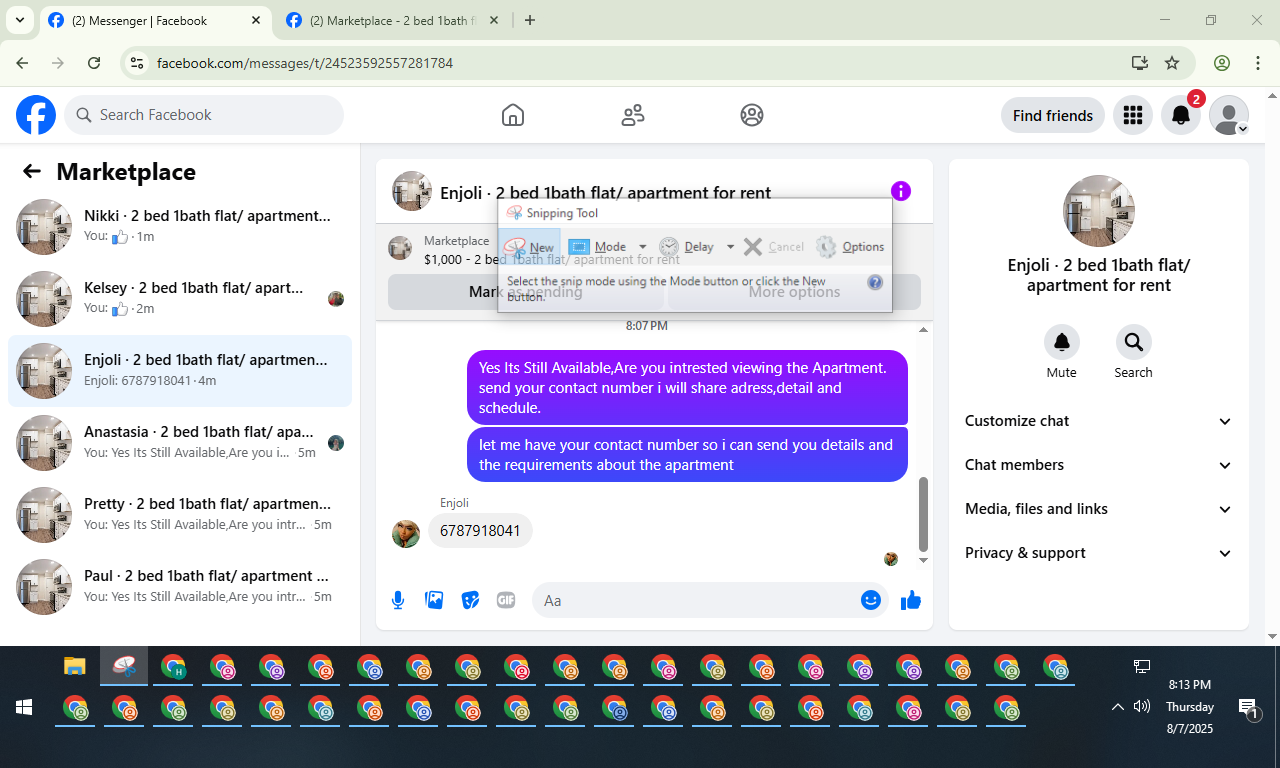This screenshot has height=768, width=1280.
Task: Send a thumbs-up like
Action: pos(910,600)
